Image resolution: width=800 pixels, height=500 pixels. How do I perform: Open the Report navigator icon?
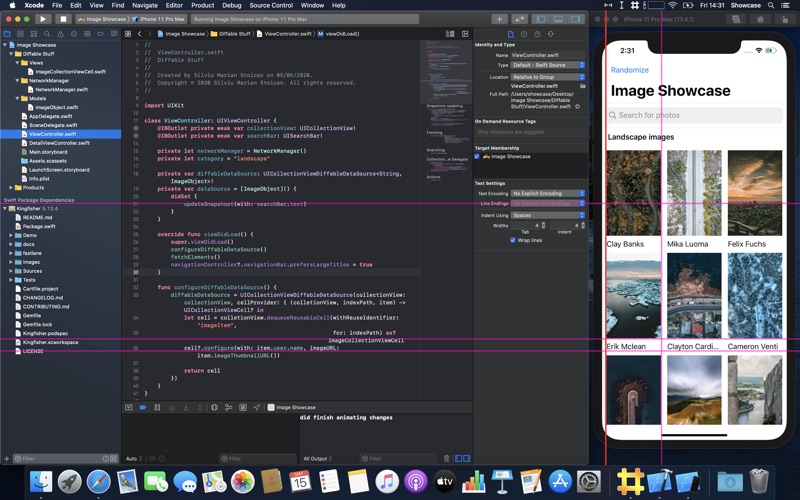pyautogui.click(x=113, y=34)
